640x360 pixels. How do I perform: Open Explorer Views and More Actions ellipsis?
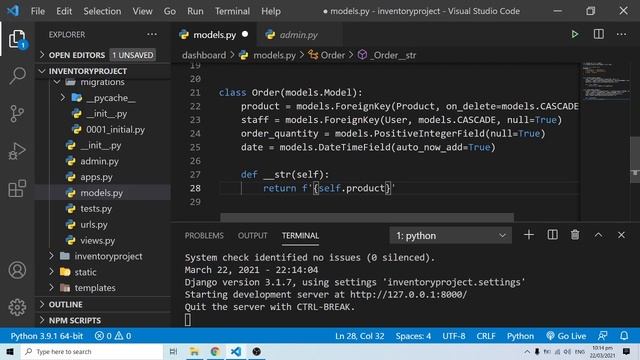tap(152, 34)
